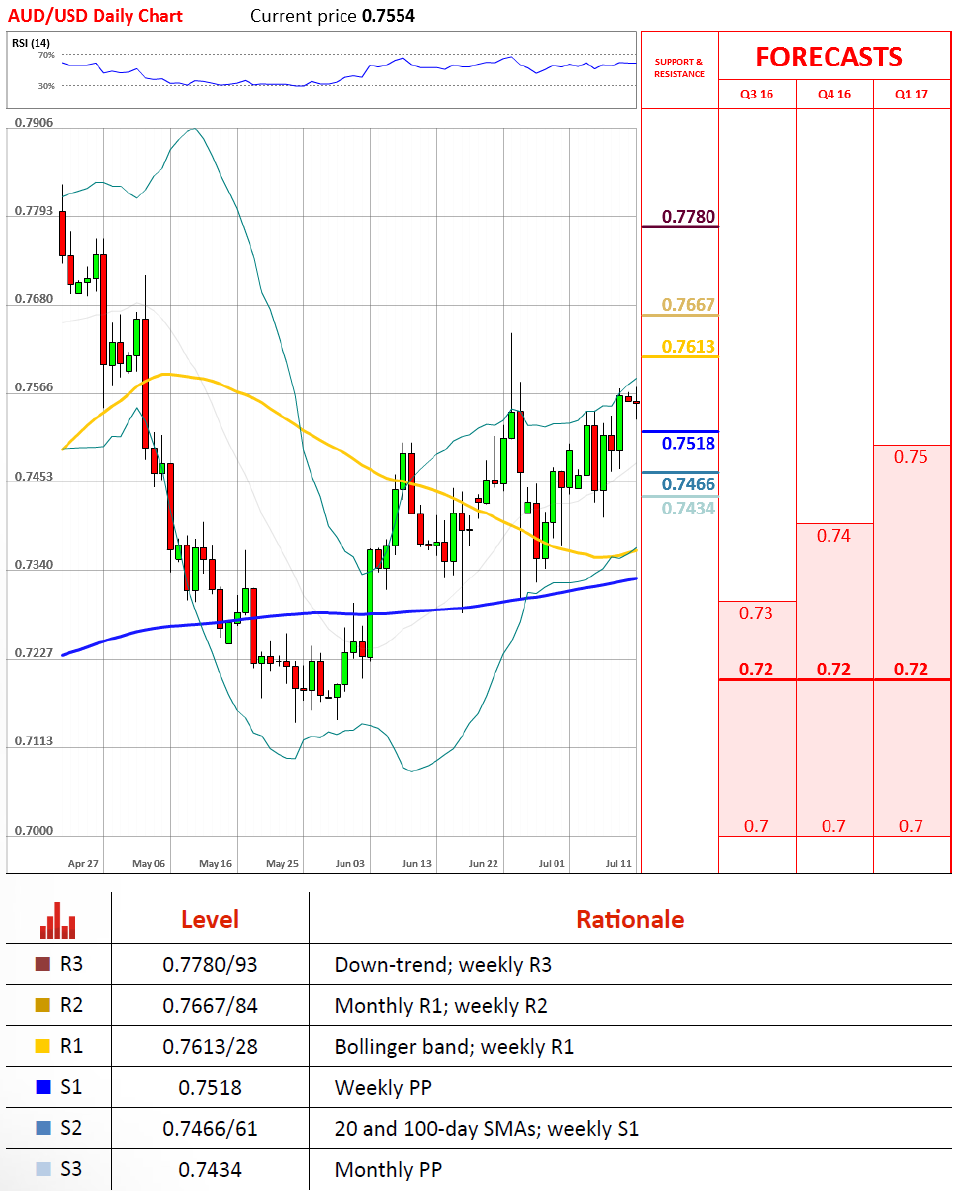Viewport: 959px width, 1191px height.
Task: Select the Q3 16 forecast column header
Action: pos(756,94)
